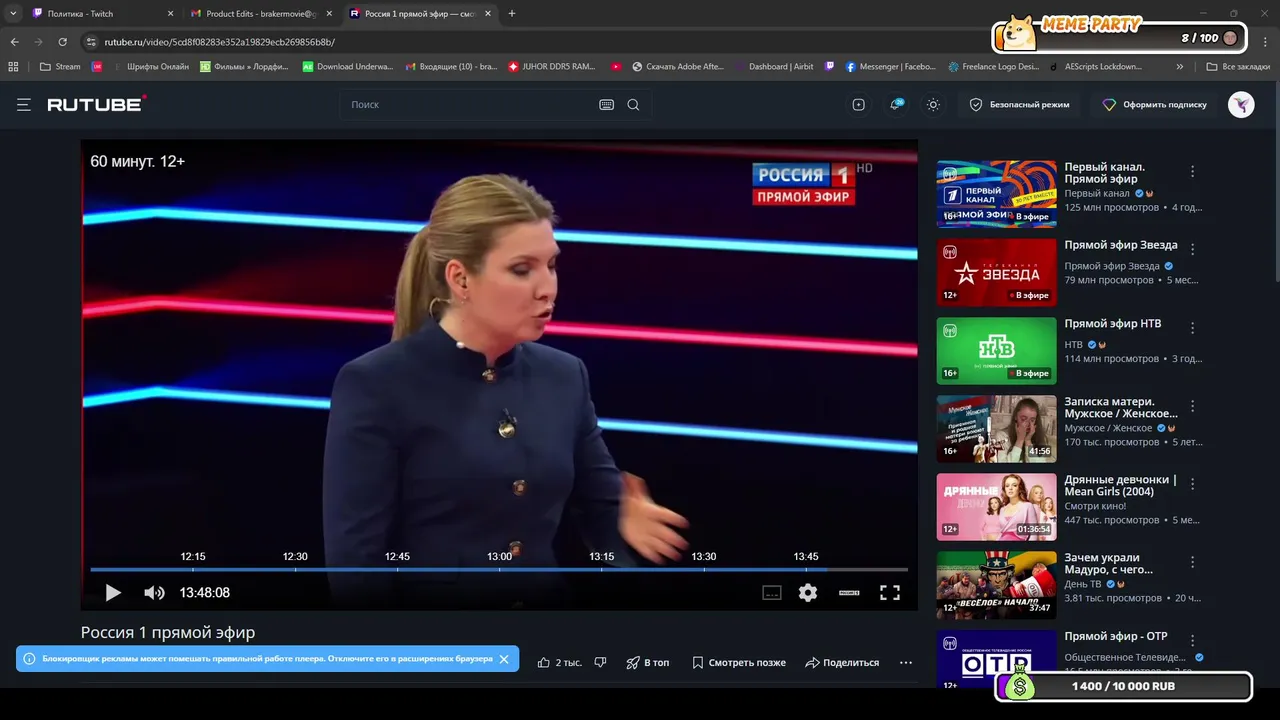The height and width of the screenshot is (720, 1280).
Task: Click the upload video plus icon
Action: (858, 105)
